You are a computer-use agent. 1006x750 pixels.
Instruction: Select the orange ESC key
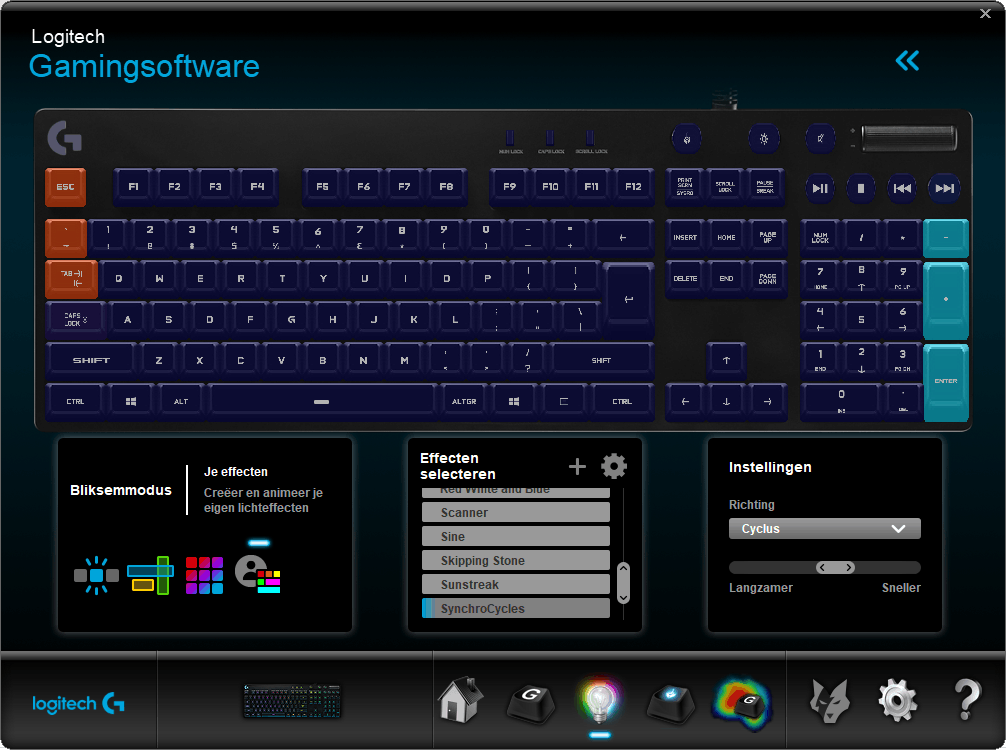coord(65,187)
